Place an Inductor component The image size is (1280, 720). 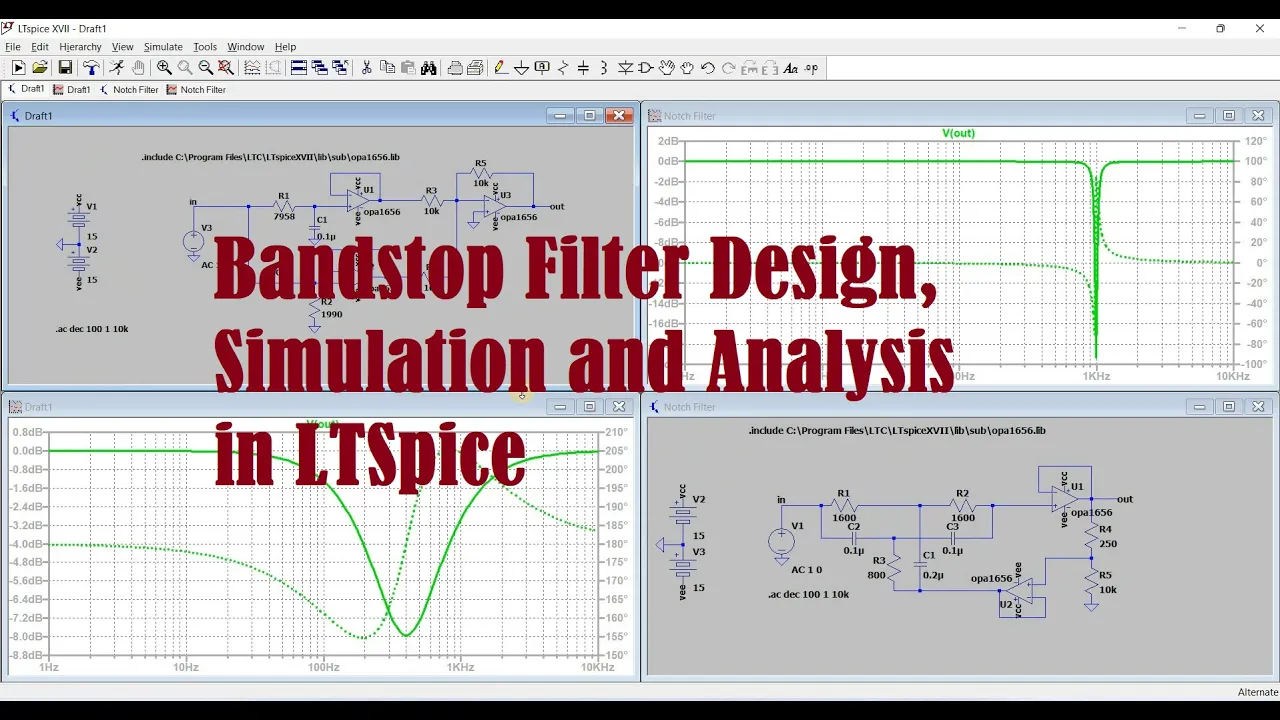pos(604,68)
